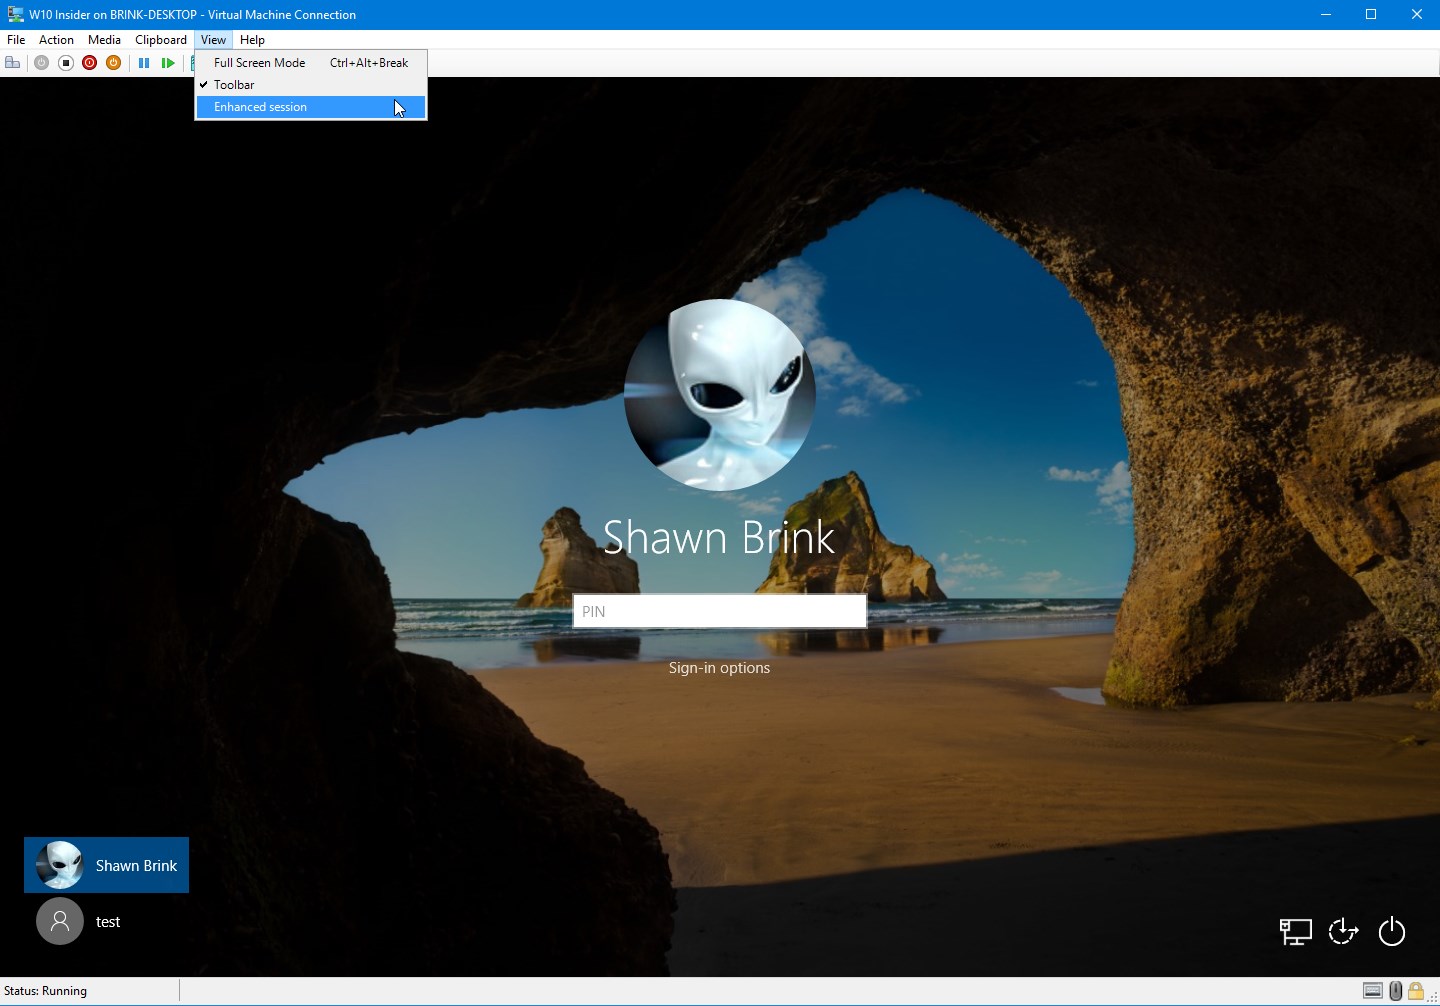This screenshot has height=1006, width=1440.
Task: Click the Status: Running text in status bar
Action: coord(46,991)
